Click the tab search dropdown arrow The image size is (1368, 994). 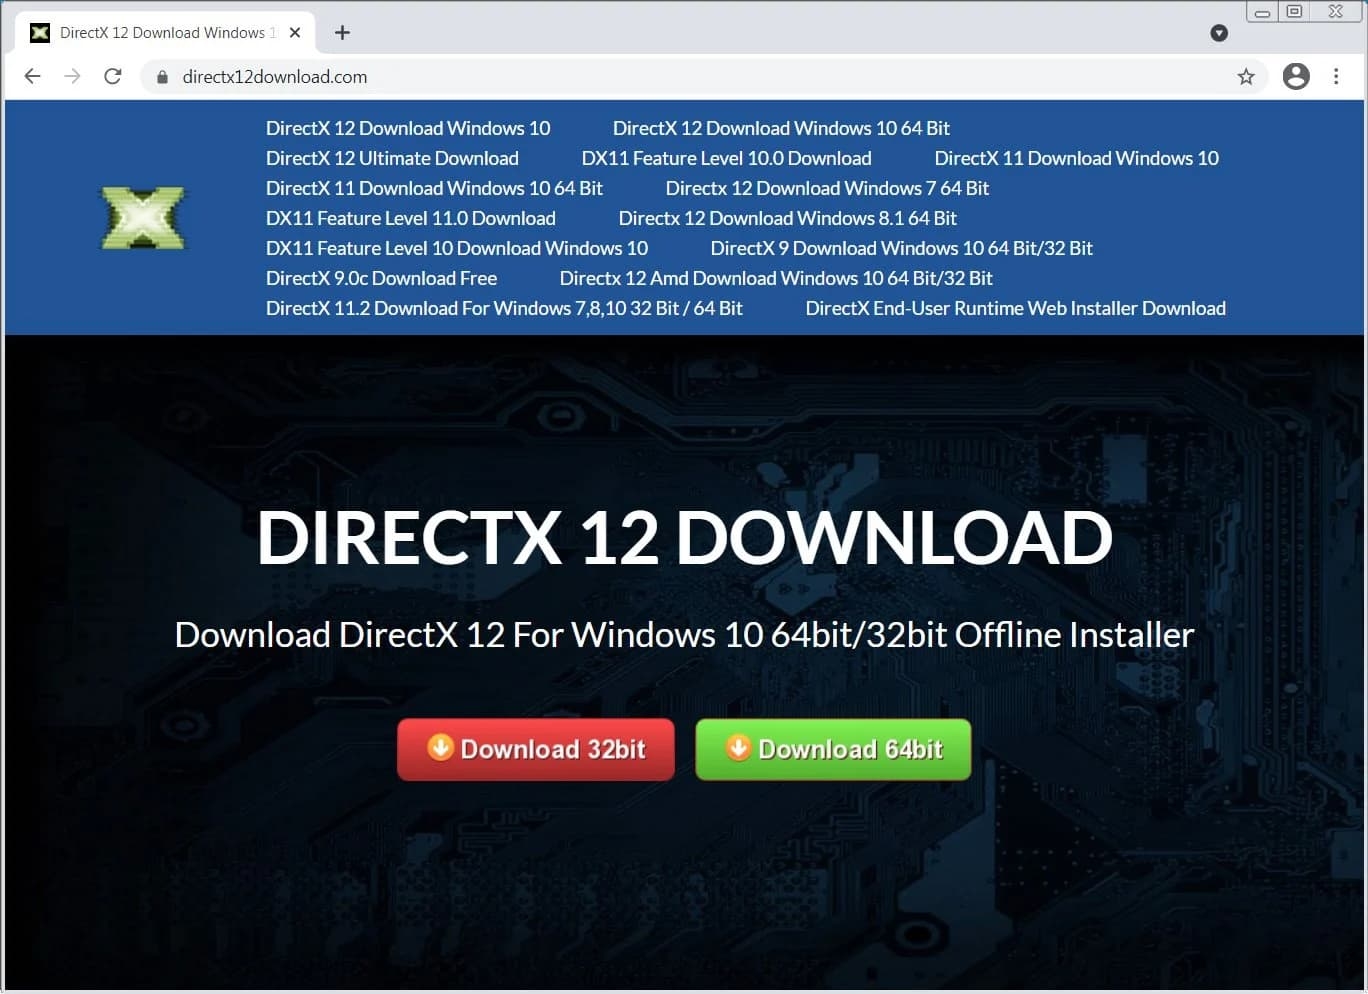click(1219, 33)
